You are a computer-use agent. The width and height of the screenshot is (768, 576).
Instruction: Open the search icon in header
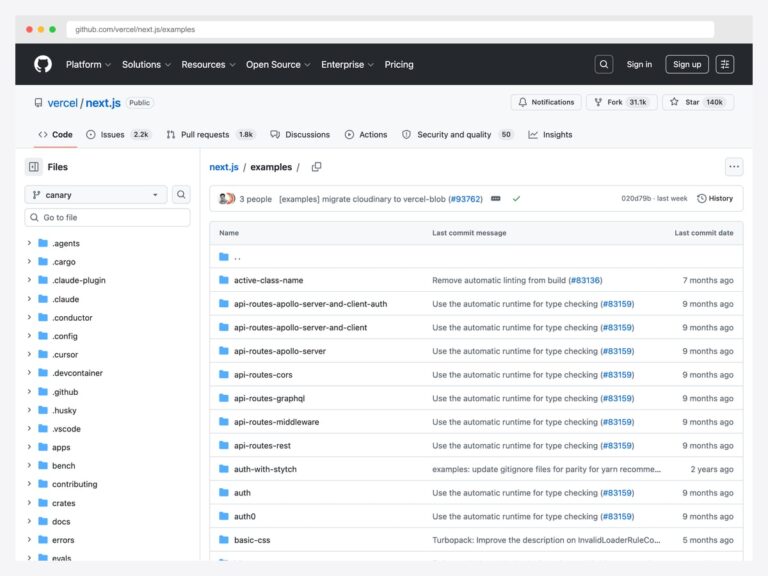(x=603, y=64)
